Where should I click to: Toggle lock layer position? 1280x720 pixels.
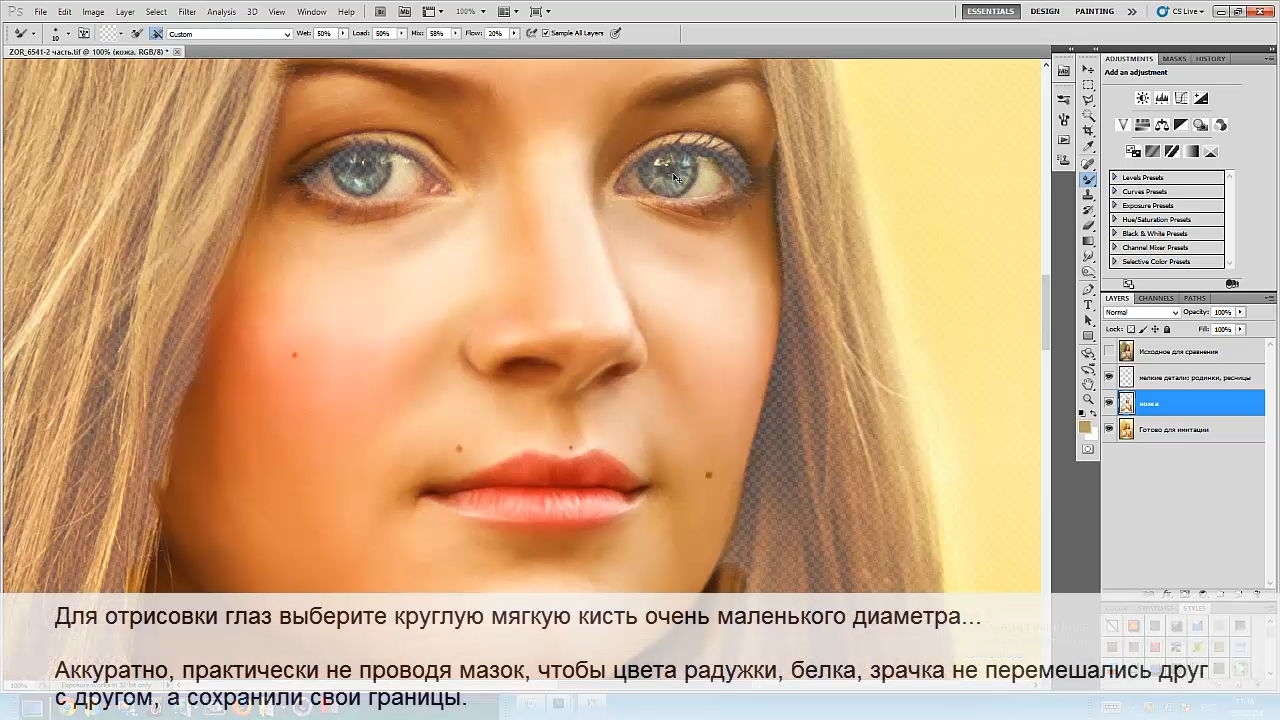(x=1155, y=329)
